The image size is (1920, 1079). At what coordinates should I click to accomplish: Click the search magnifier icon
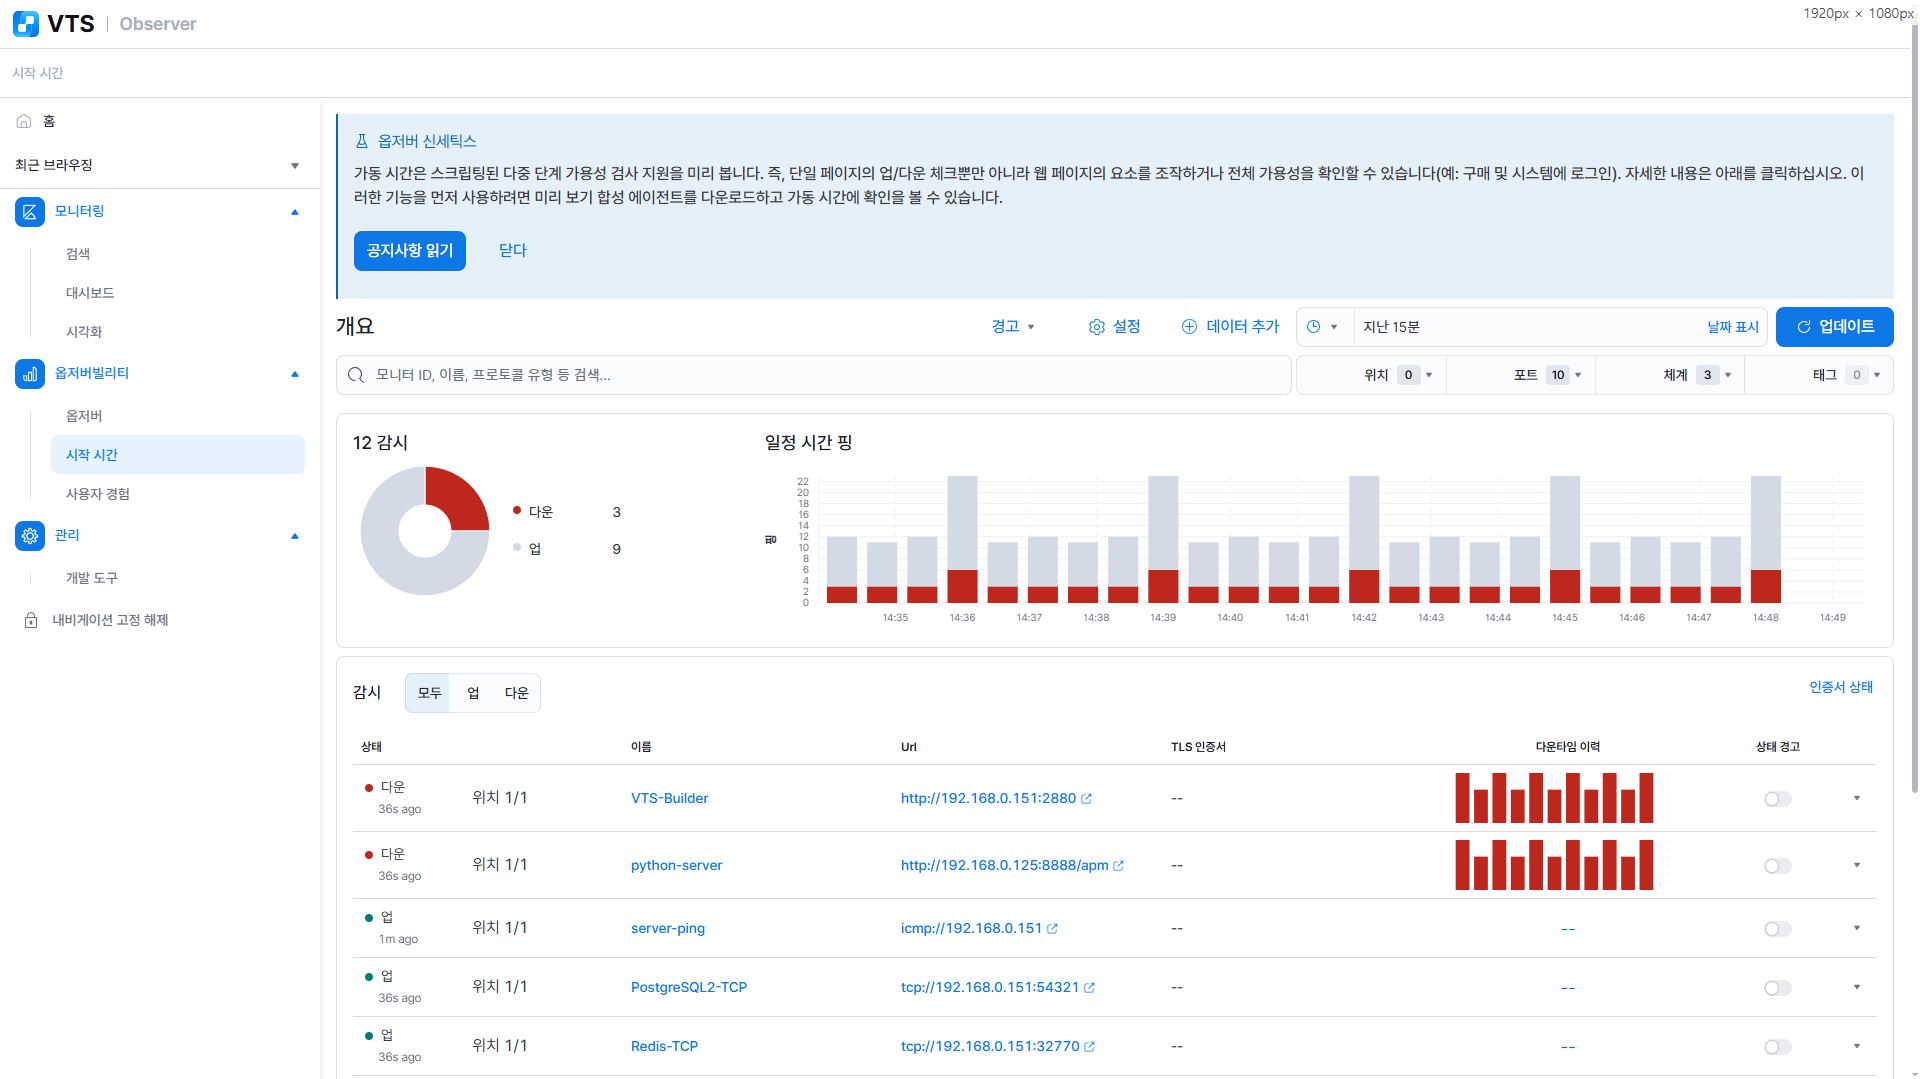pos(356,375)
